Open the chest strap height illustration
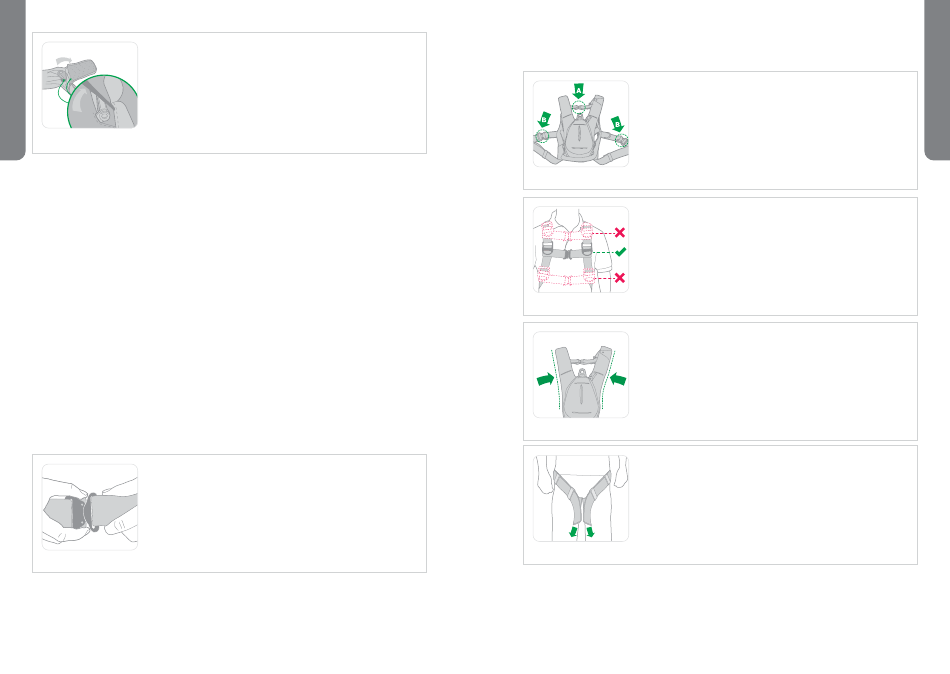This screenshot has height=674, width=950. point(581,250)
